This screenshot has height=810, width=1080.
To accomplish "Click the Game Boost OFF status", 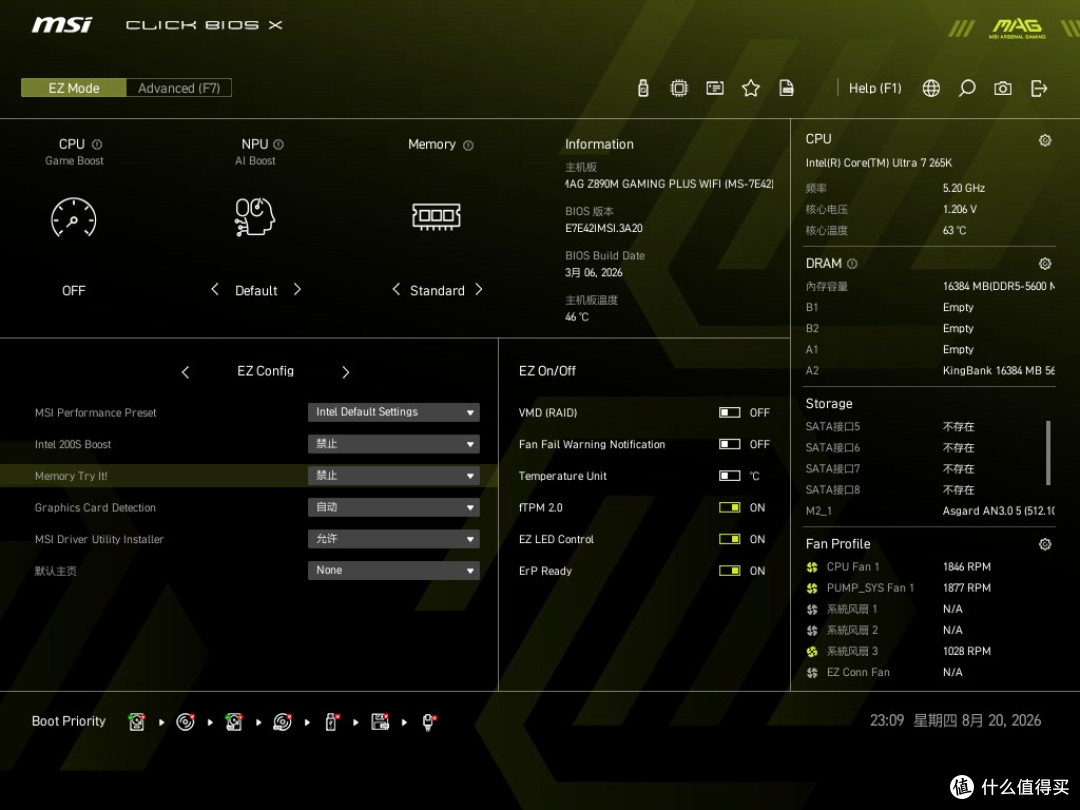I will (x=74, y=291).
